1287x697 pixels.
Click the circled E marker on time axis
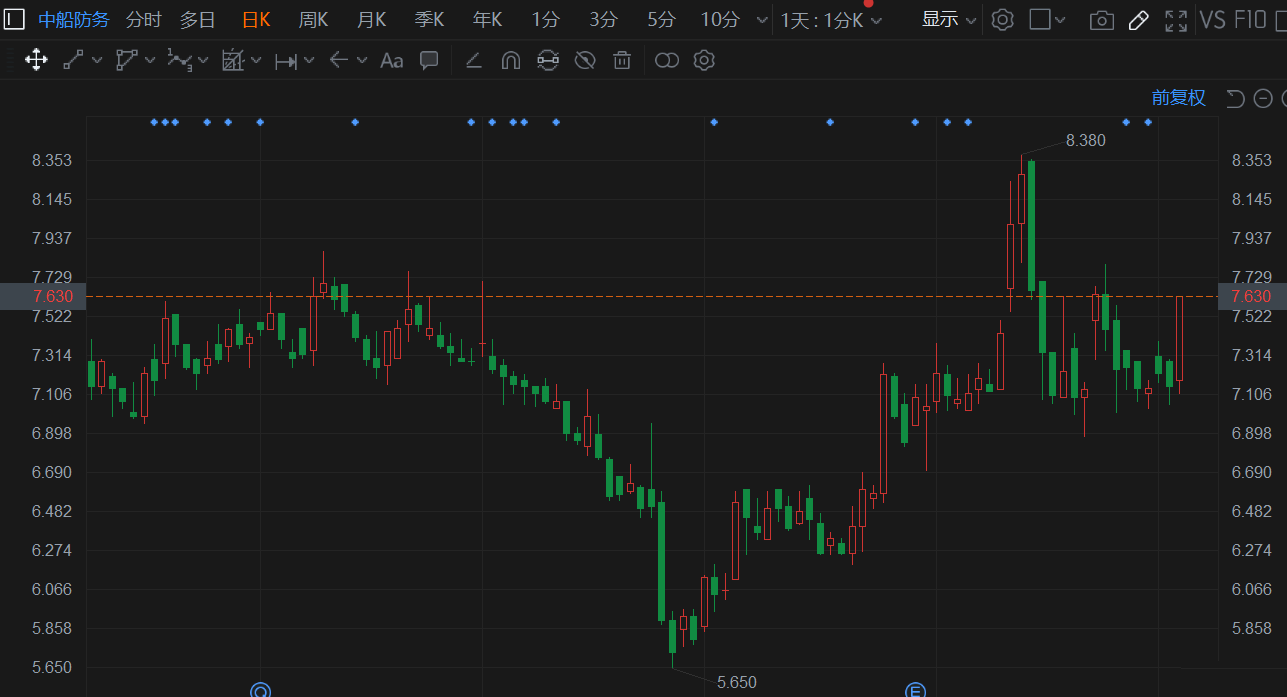point(914,689)
